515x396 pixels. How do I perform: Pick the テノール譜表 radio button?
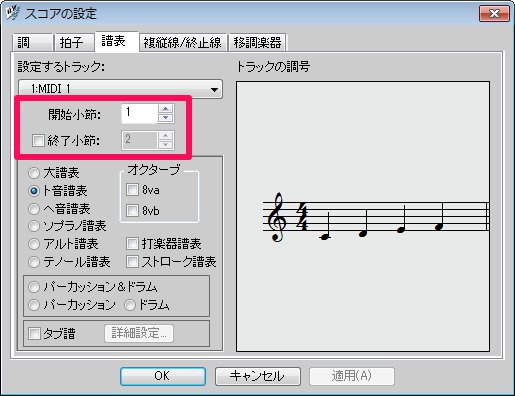click(x=34, y=262)
